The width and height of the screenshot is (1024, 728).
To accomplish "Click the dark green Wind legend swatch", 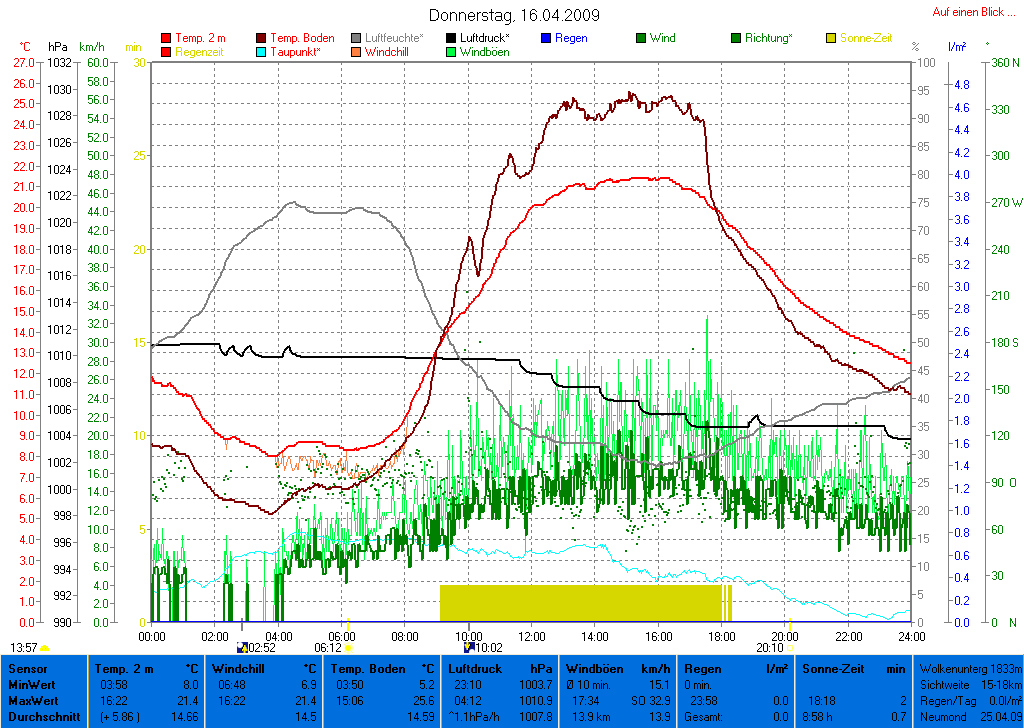I will (x=641, y=38).
